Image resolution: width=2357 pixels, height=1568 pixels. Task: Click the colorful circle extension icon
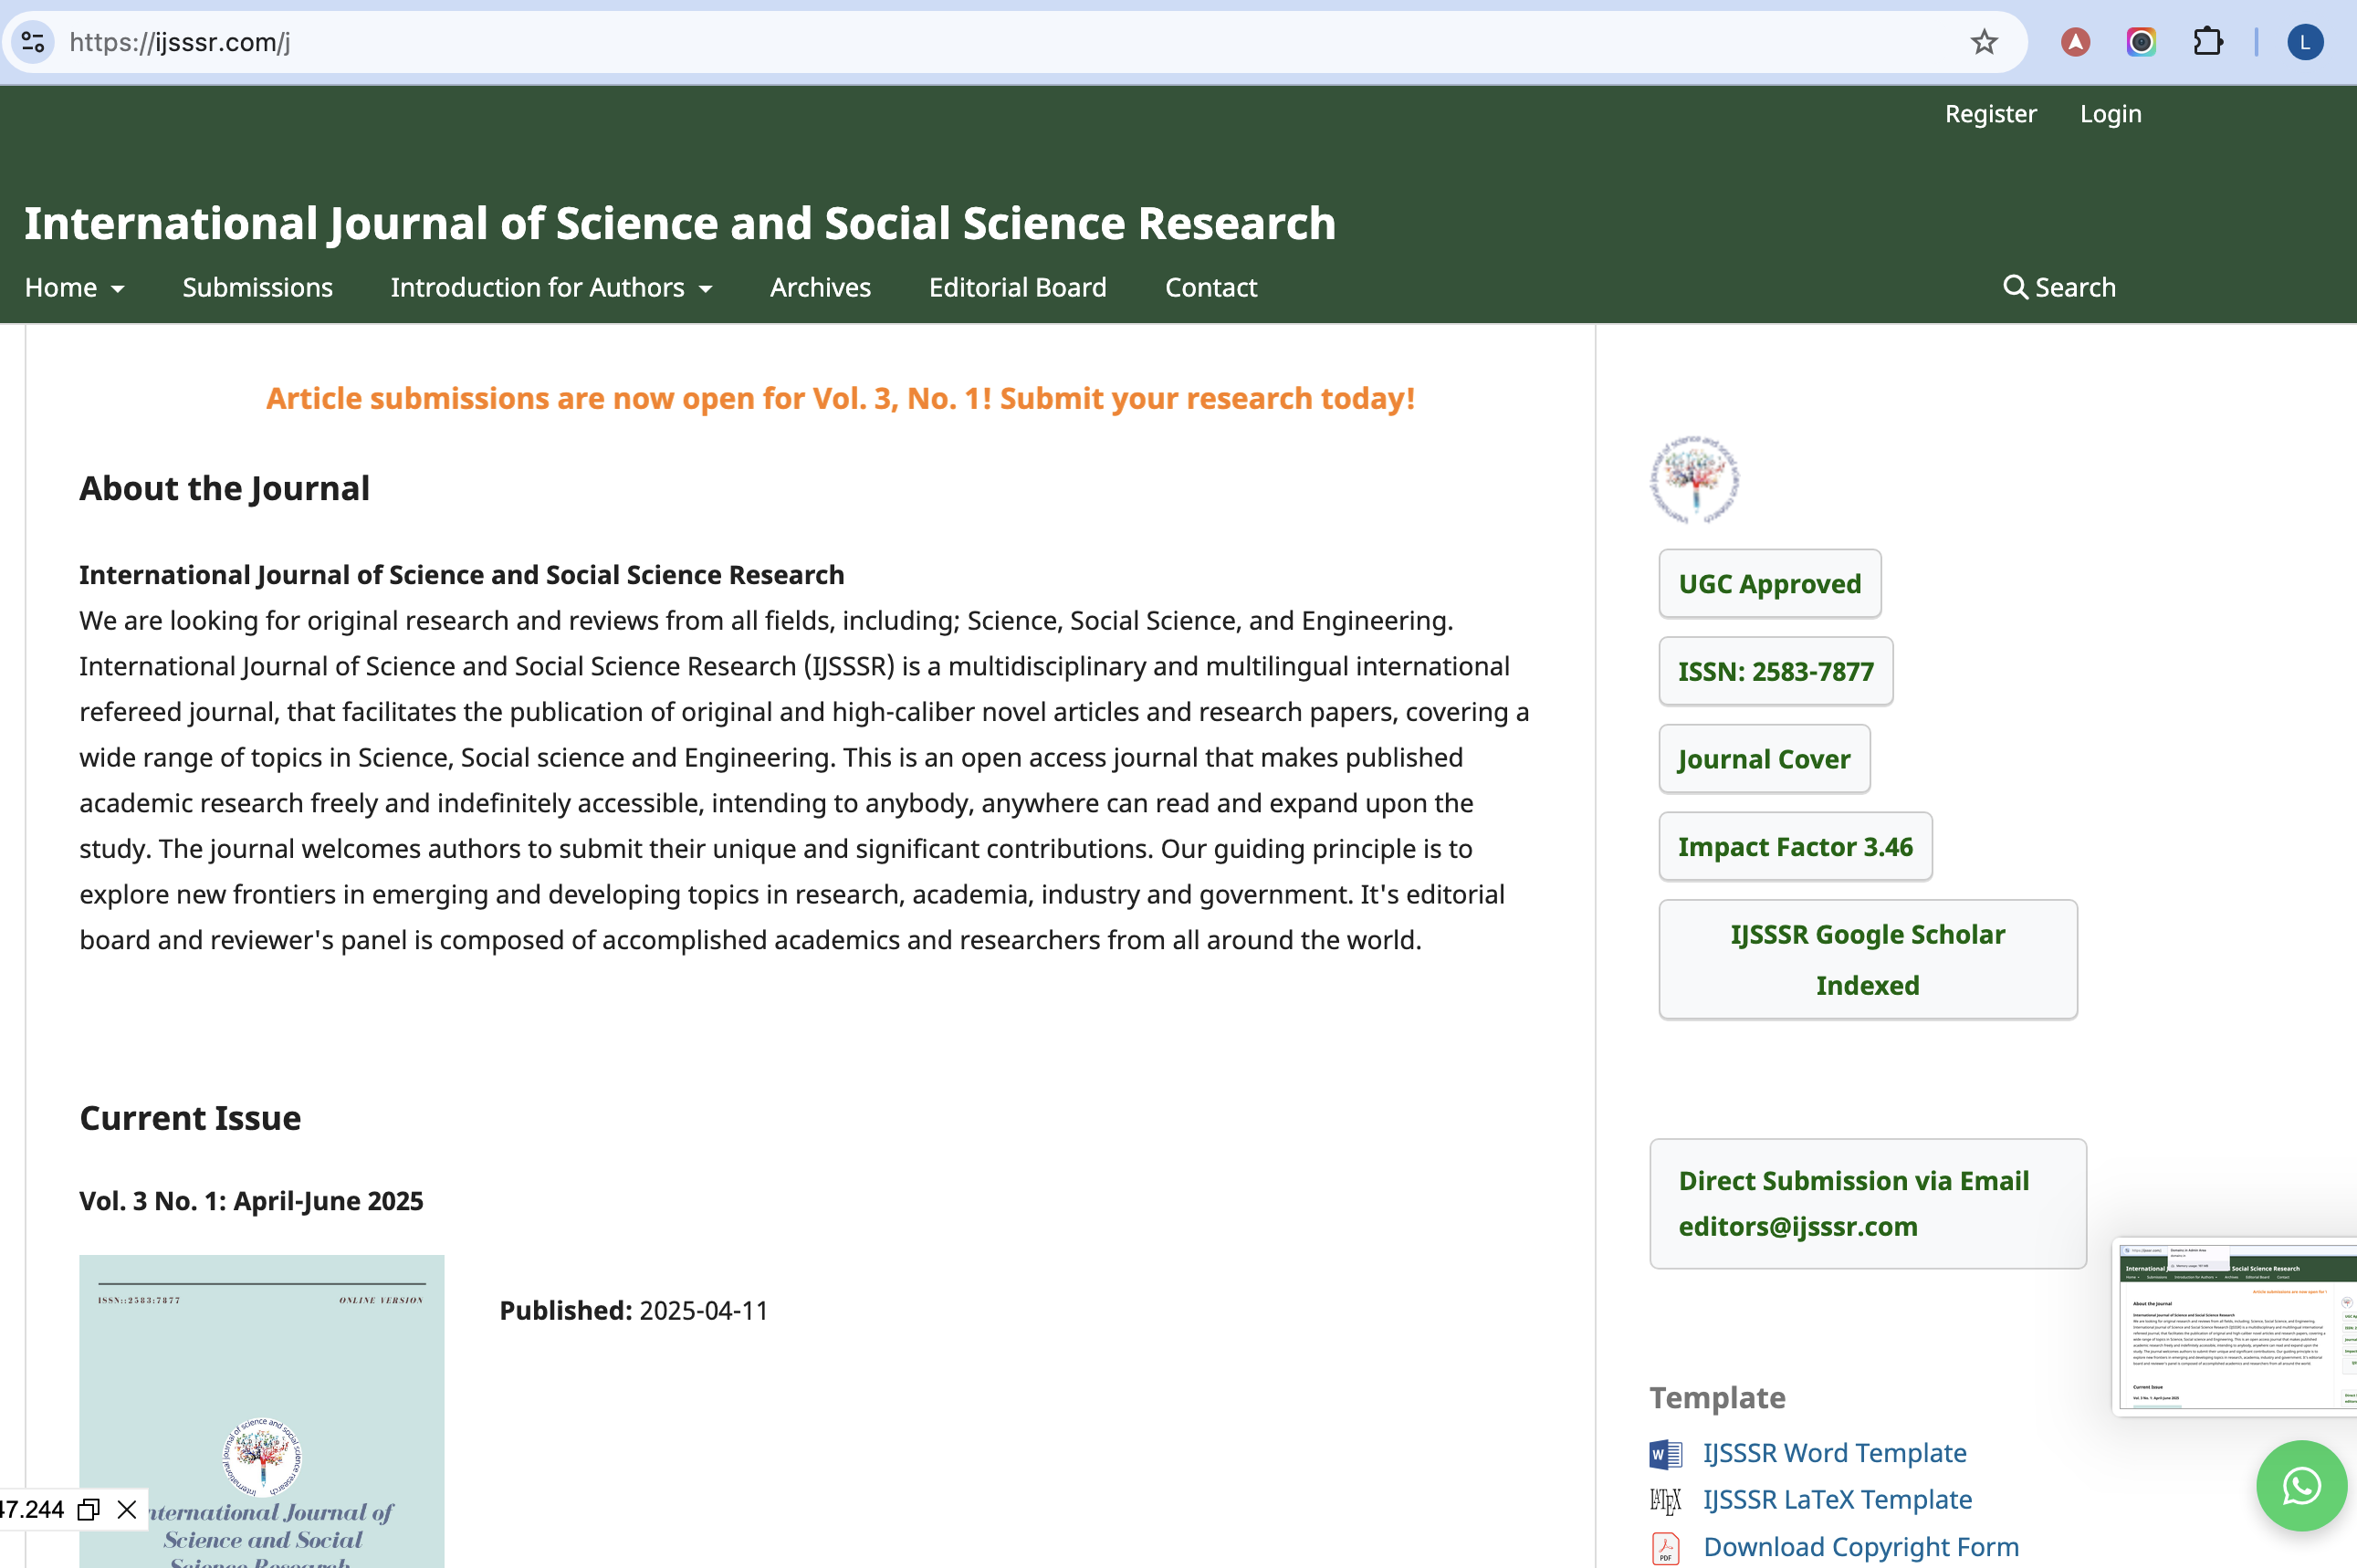(x=2140, y=42)
